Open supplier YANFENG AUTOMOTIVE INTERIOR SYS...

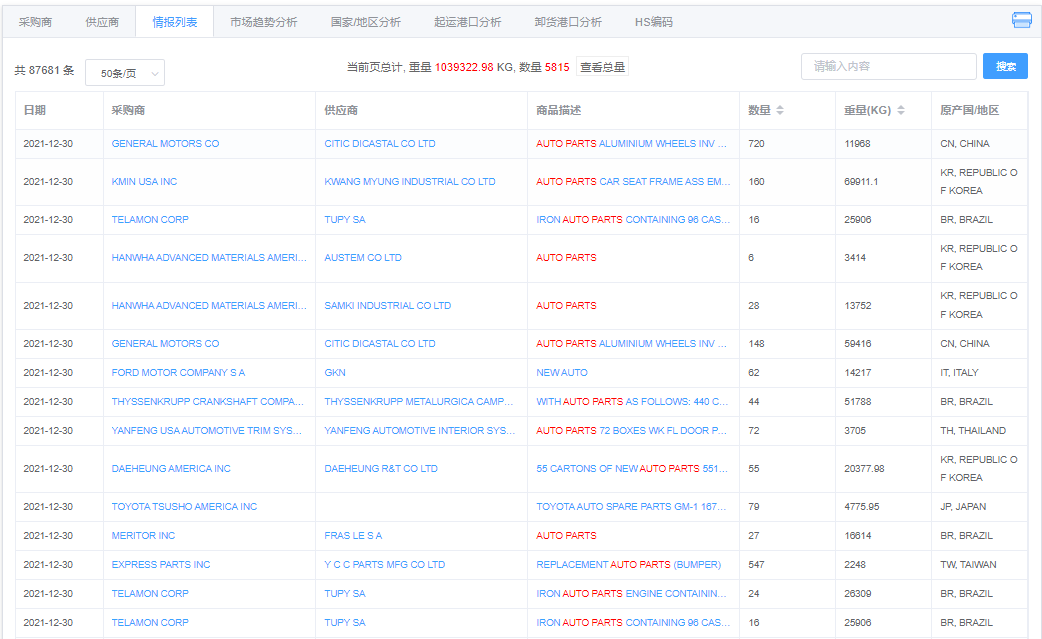click(x=419, y=430)
